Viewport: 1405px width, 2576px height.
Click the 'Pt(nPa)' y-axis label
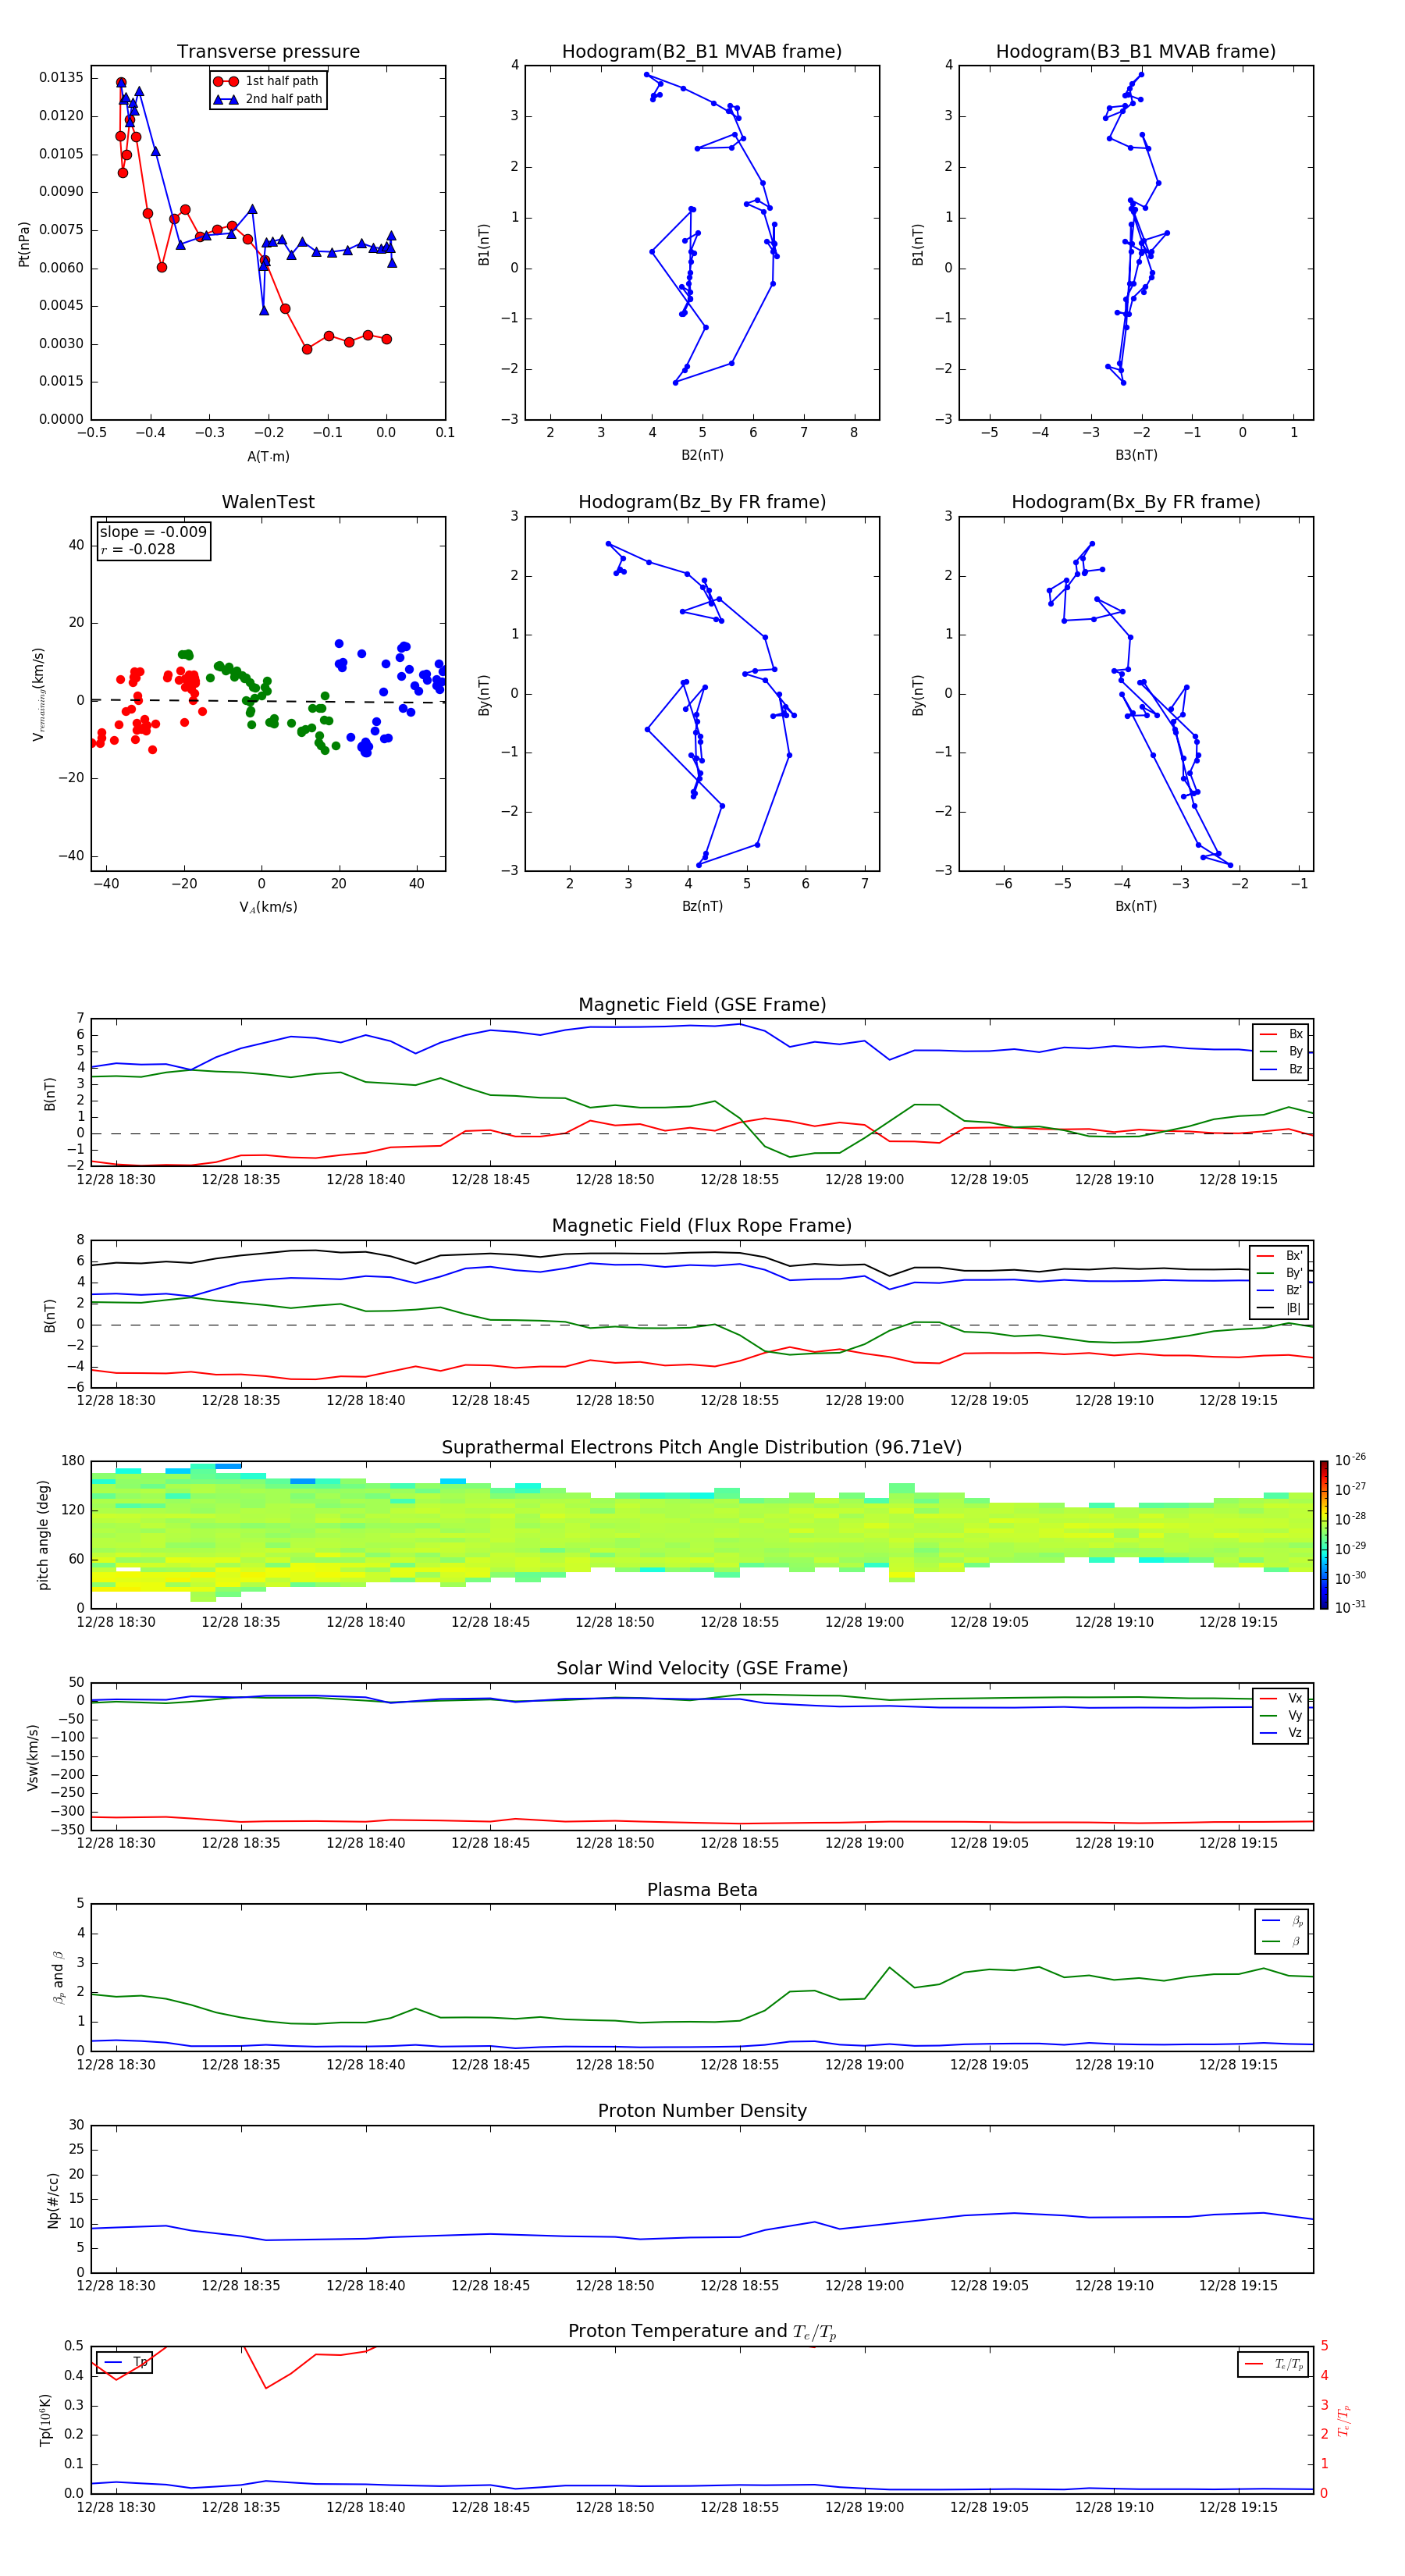coord(24,244)
